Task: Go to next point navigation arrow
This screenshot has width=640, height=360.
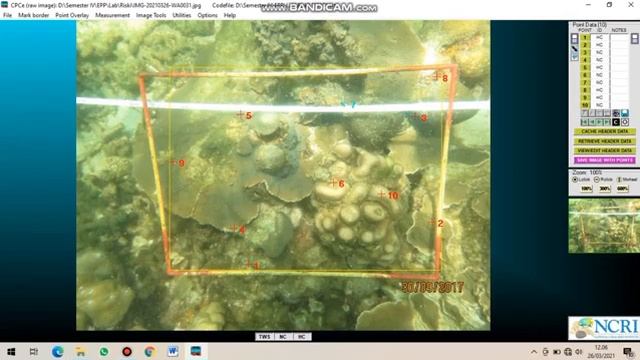Action: (599, 122)
